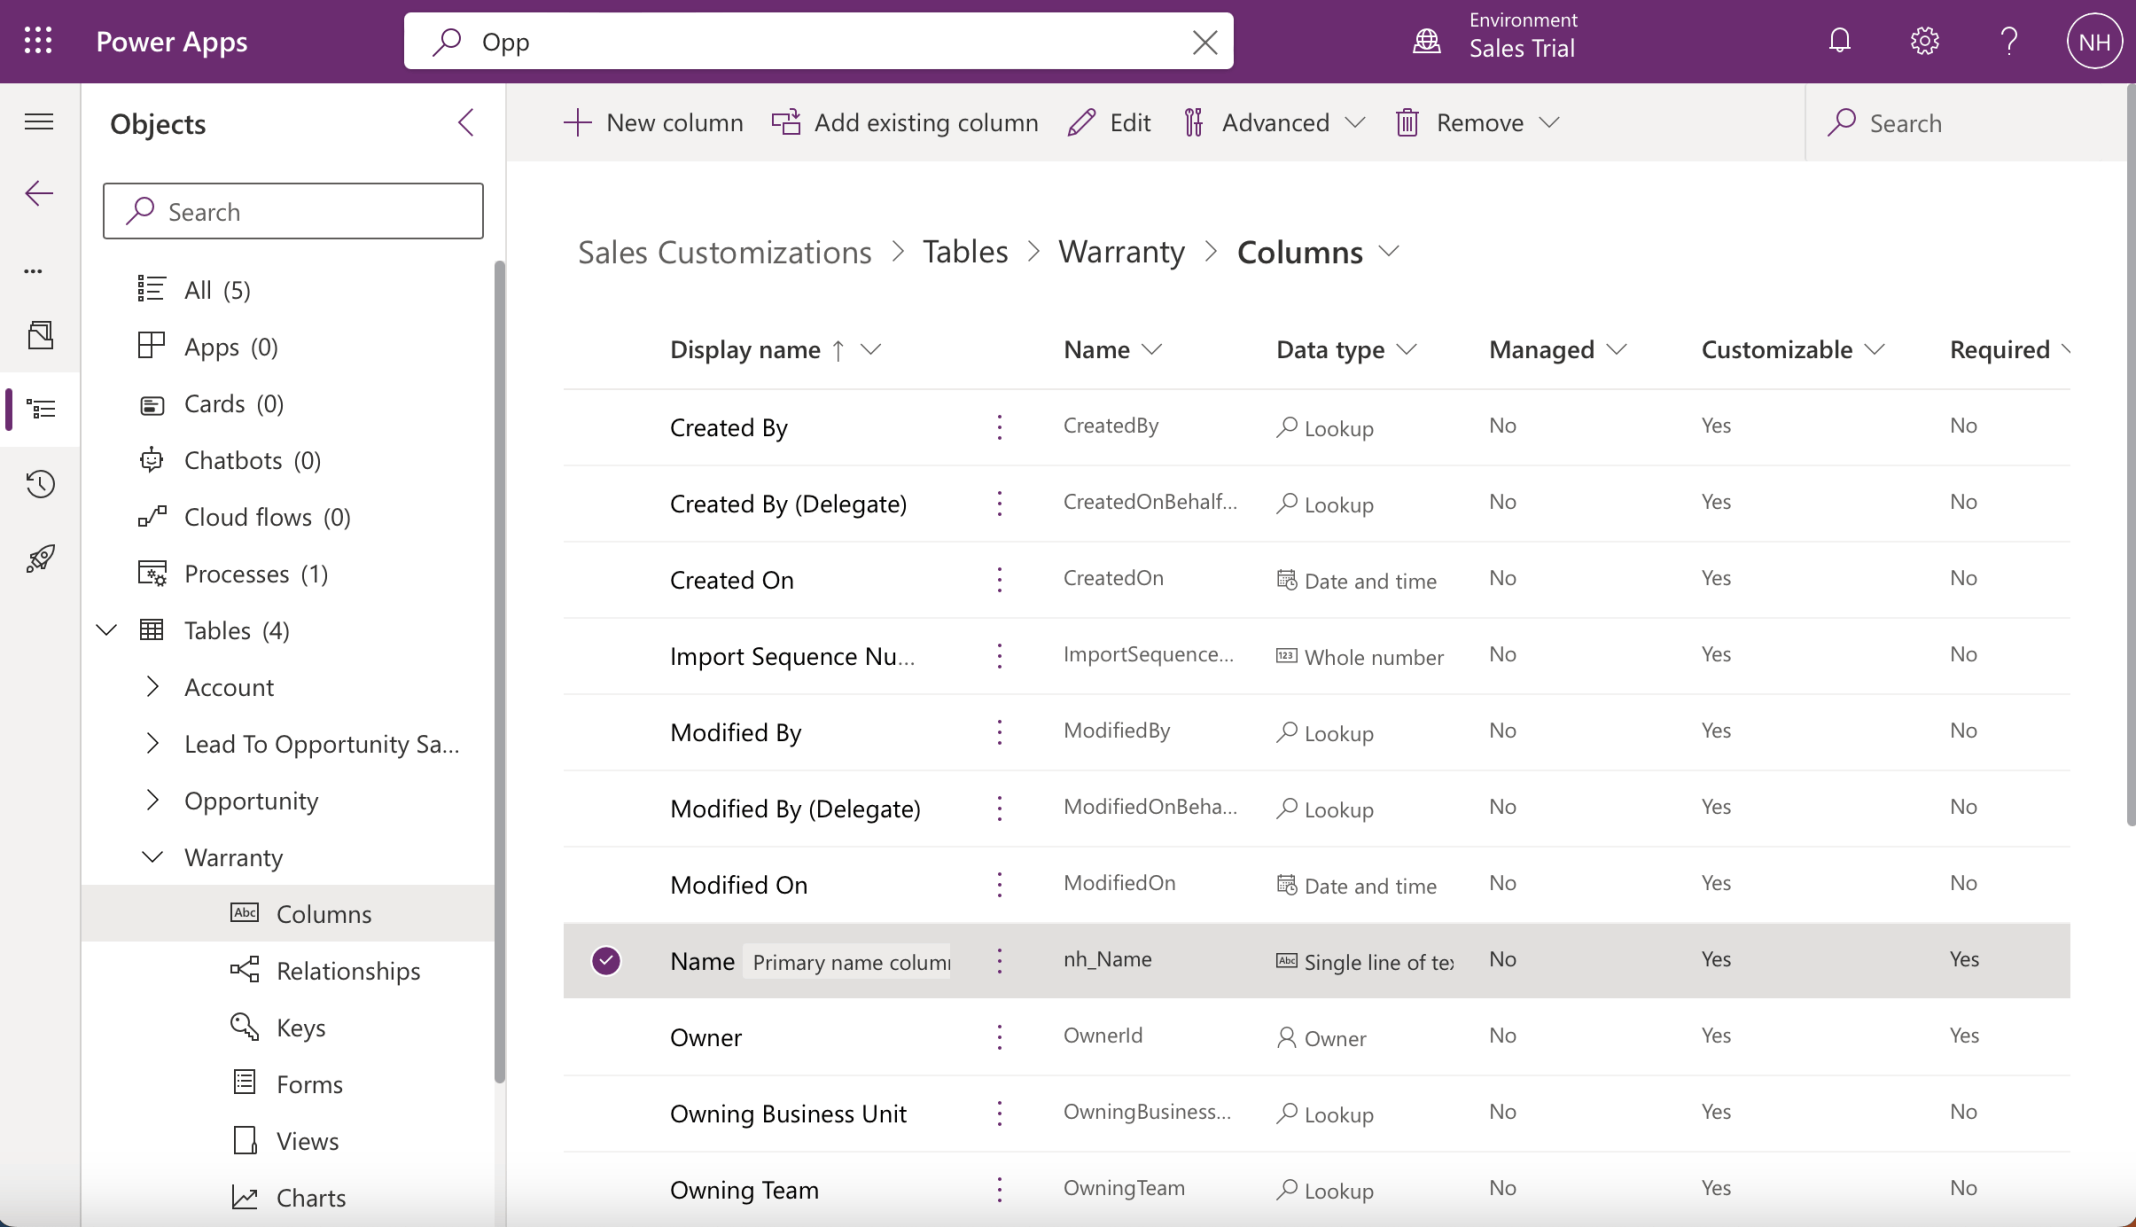Deselect the Name row checkmark
This screenshot has width=2136, height=1227.
click(x=606, y=961)
